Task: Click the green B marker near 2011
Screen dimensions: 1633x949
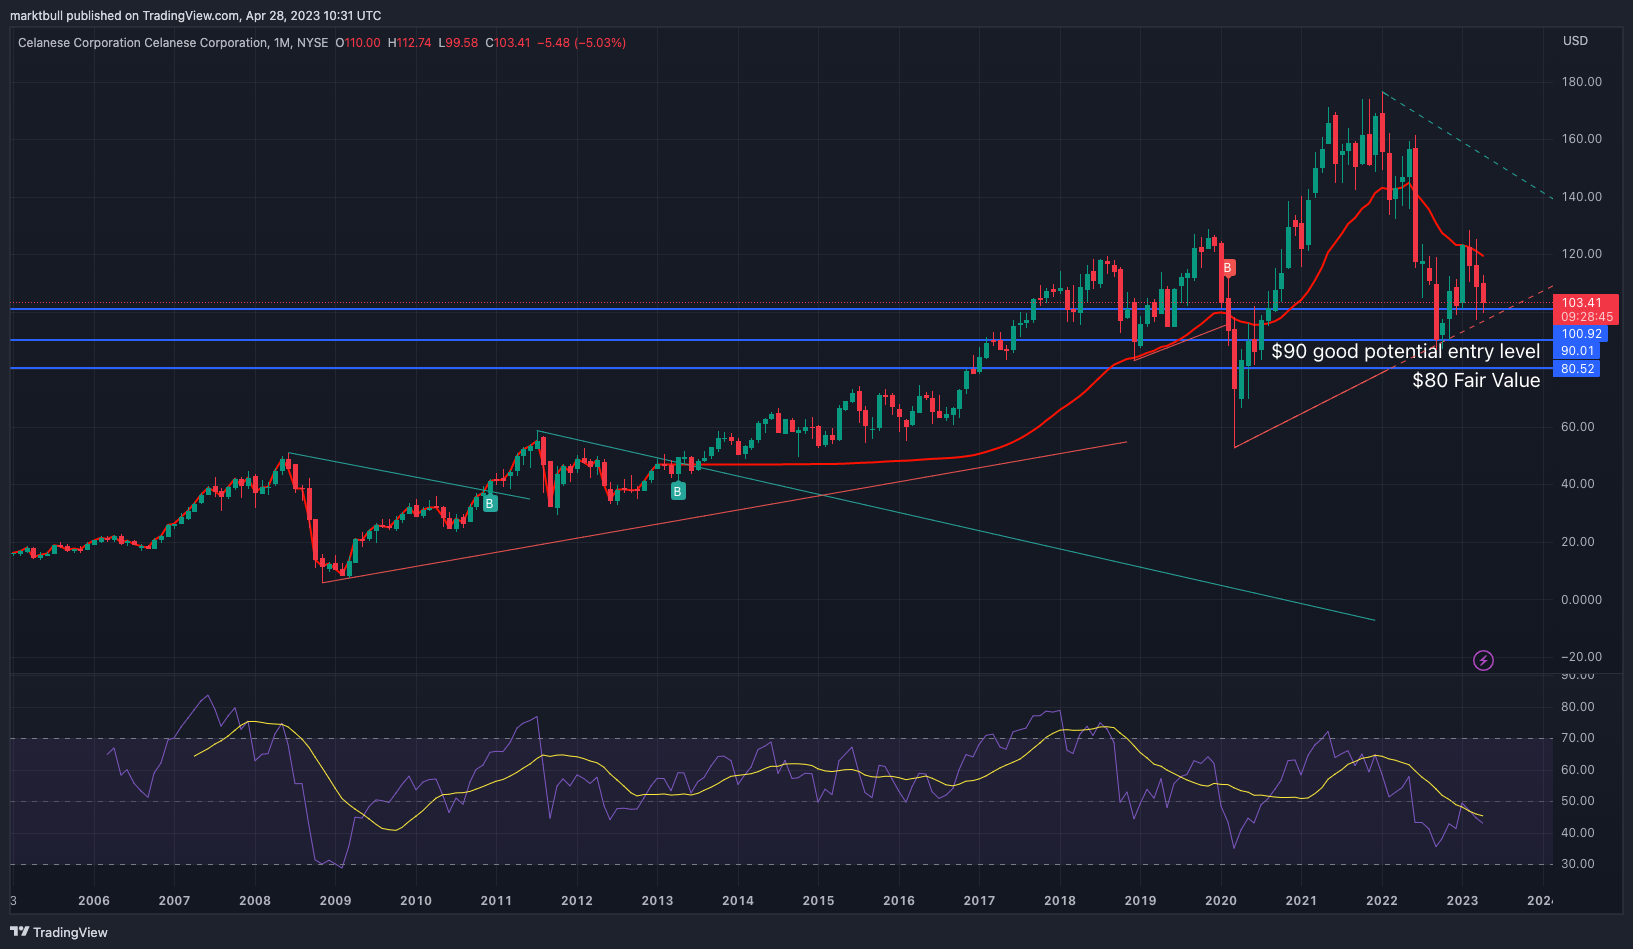Action: [x=490, y=504]
